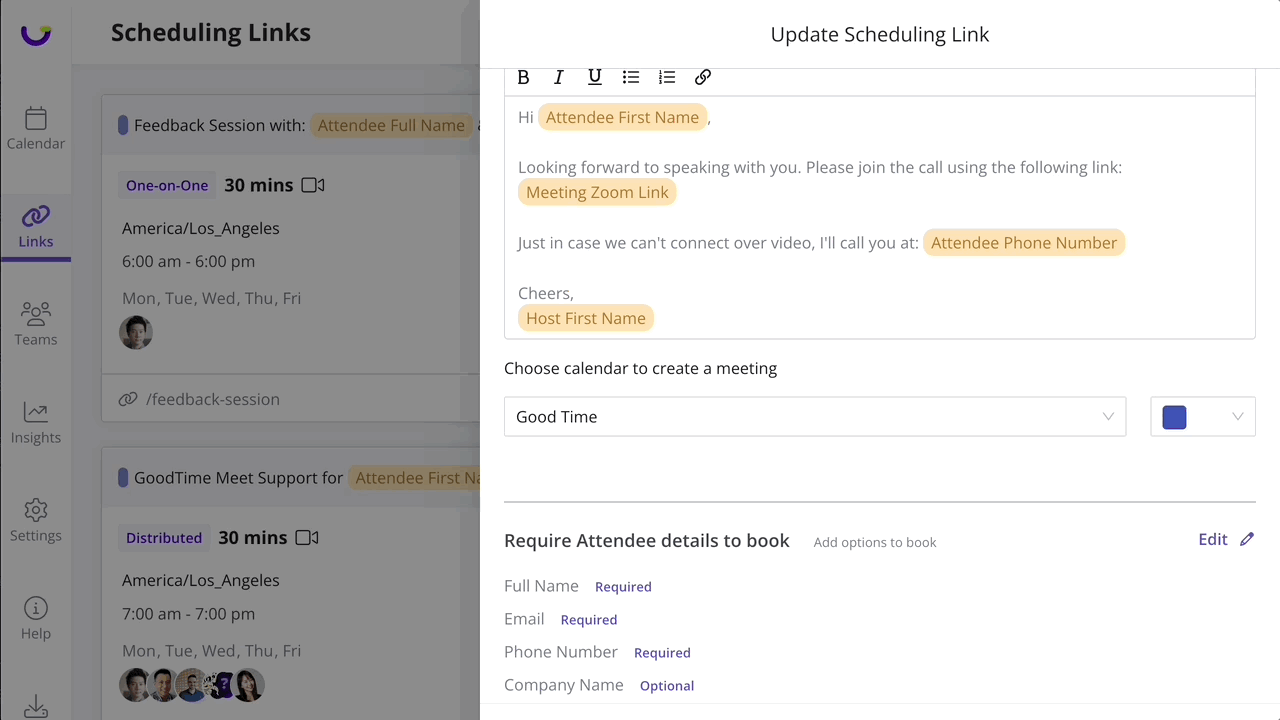Apply underline formatting

[x=595, y=77]
